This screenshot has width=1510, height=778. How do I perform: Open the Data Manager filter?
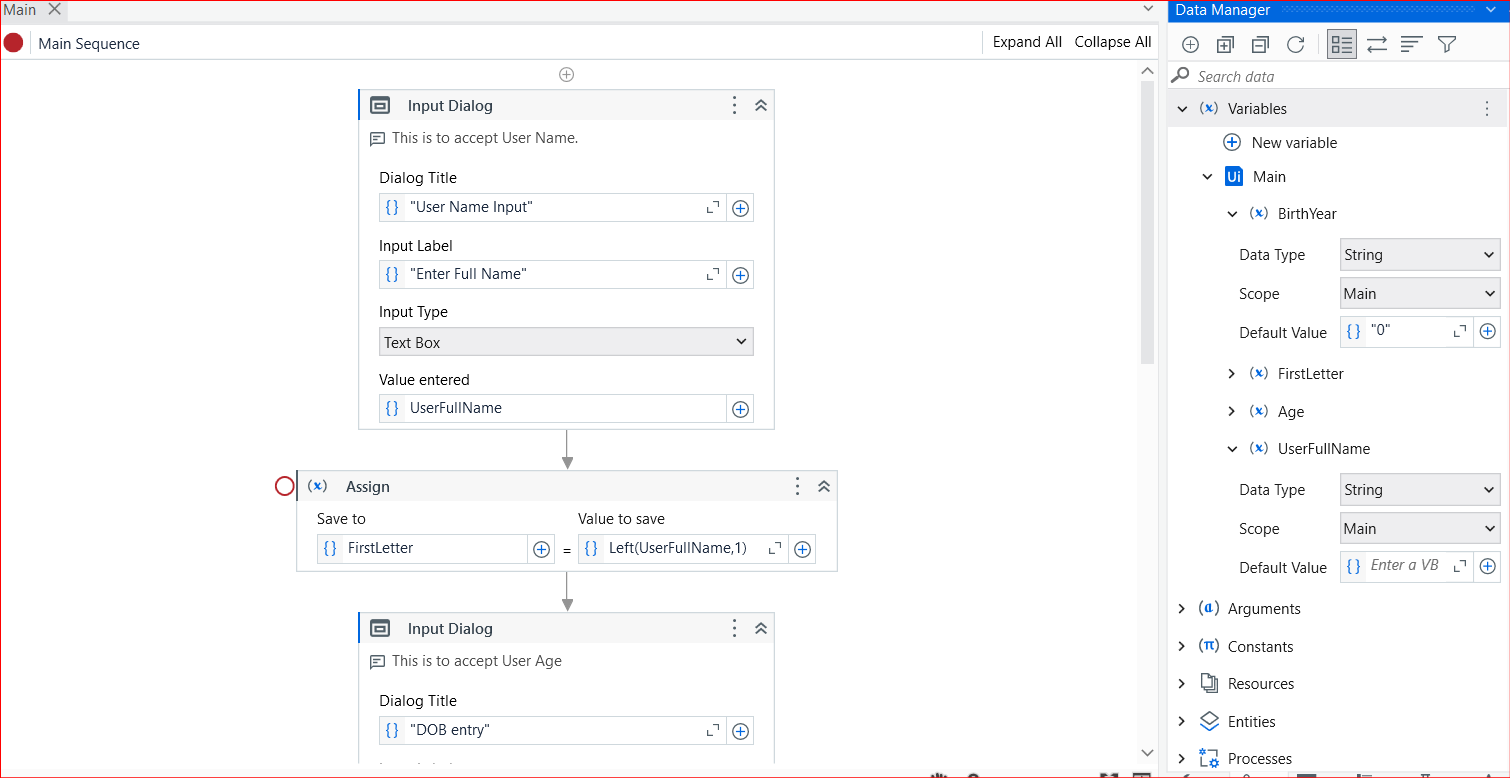coord(1446,44)
